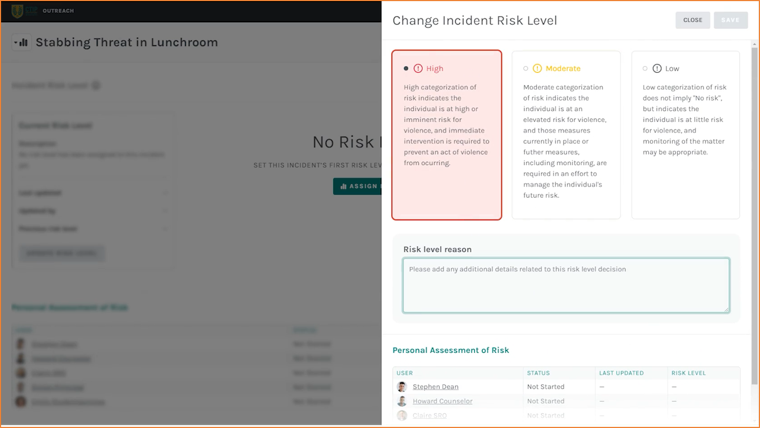Click Stephen Dean's avatar in assessment table
This screenshot has width=760, height=428.
[402, 387]
